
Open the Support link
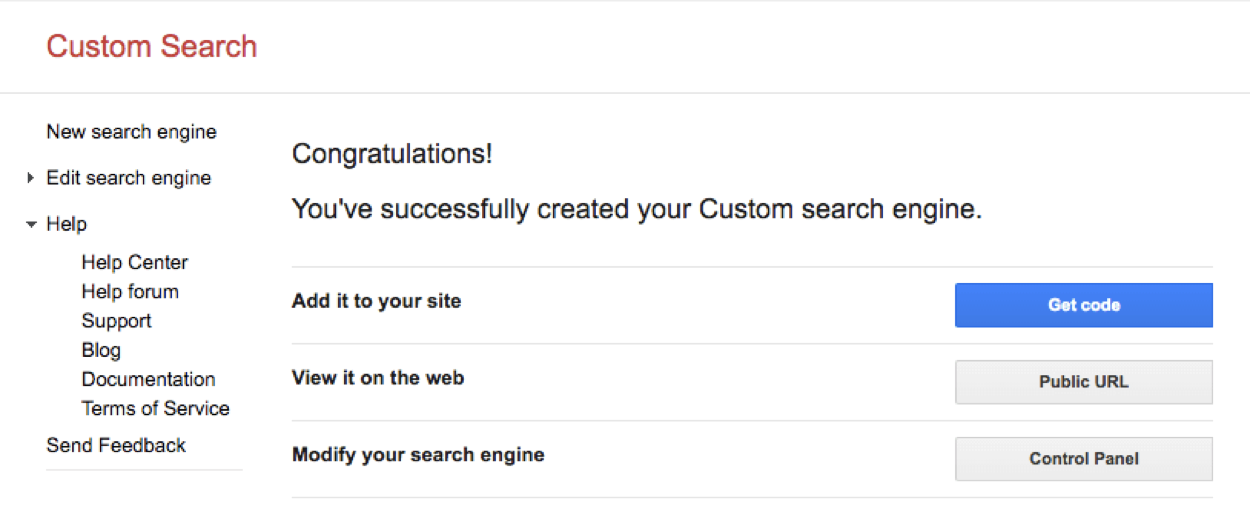pos(117,321)
